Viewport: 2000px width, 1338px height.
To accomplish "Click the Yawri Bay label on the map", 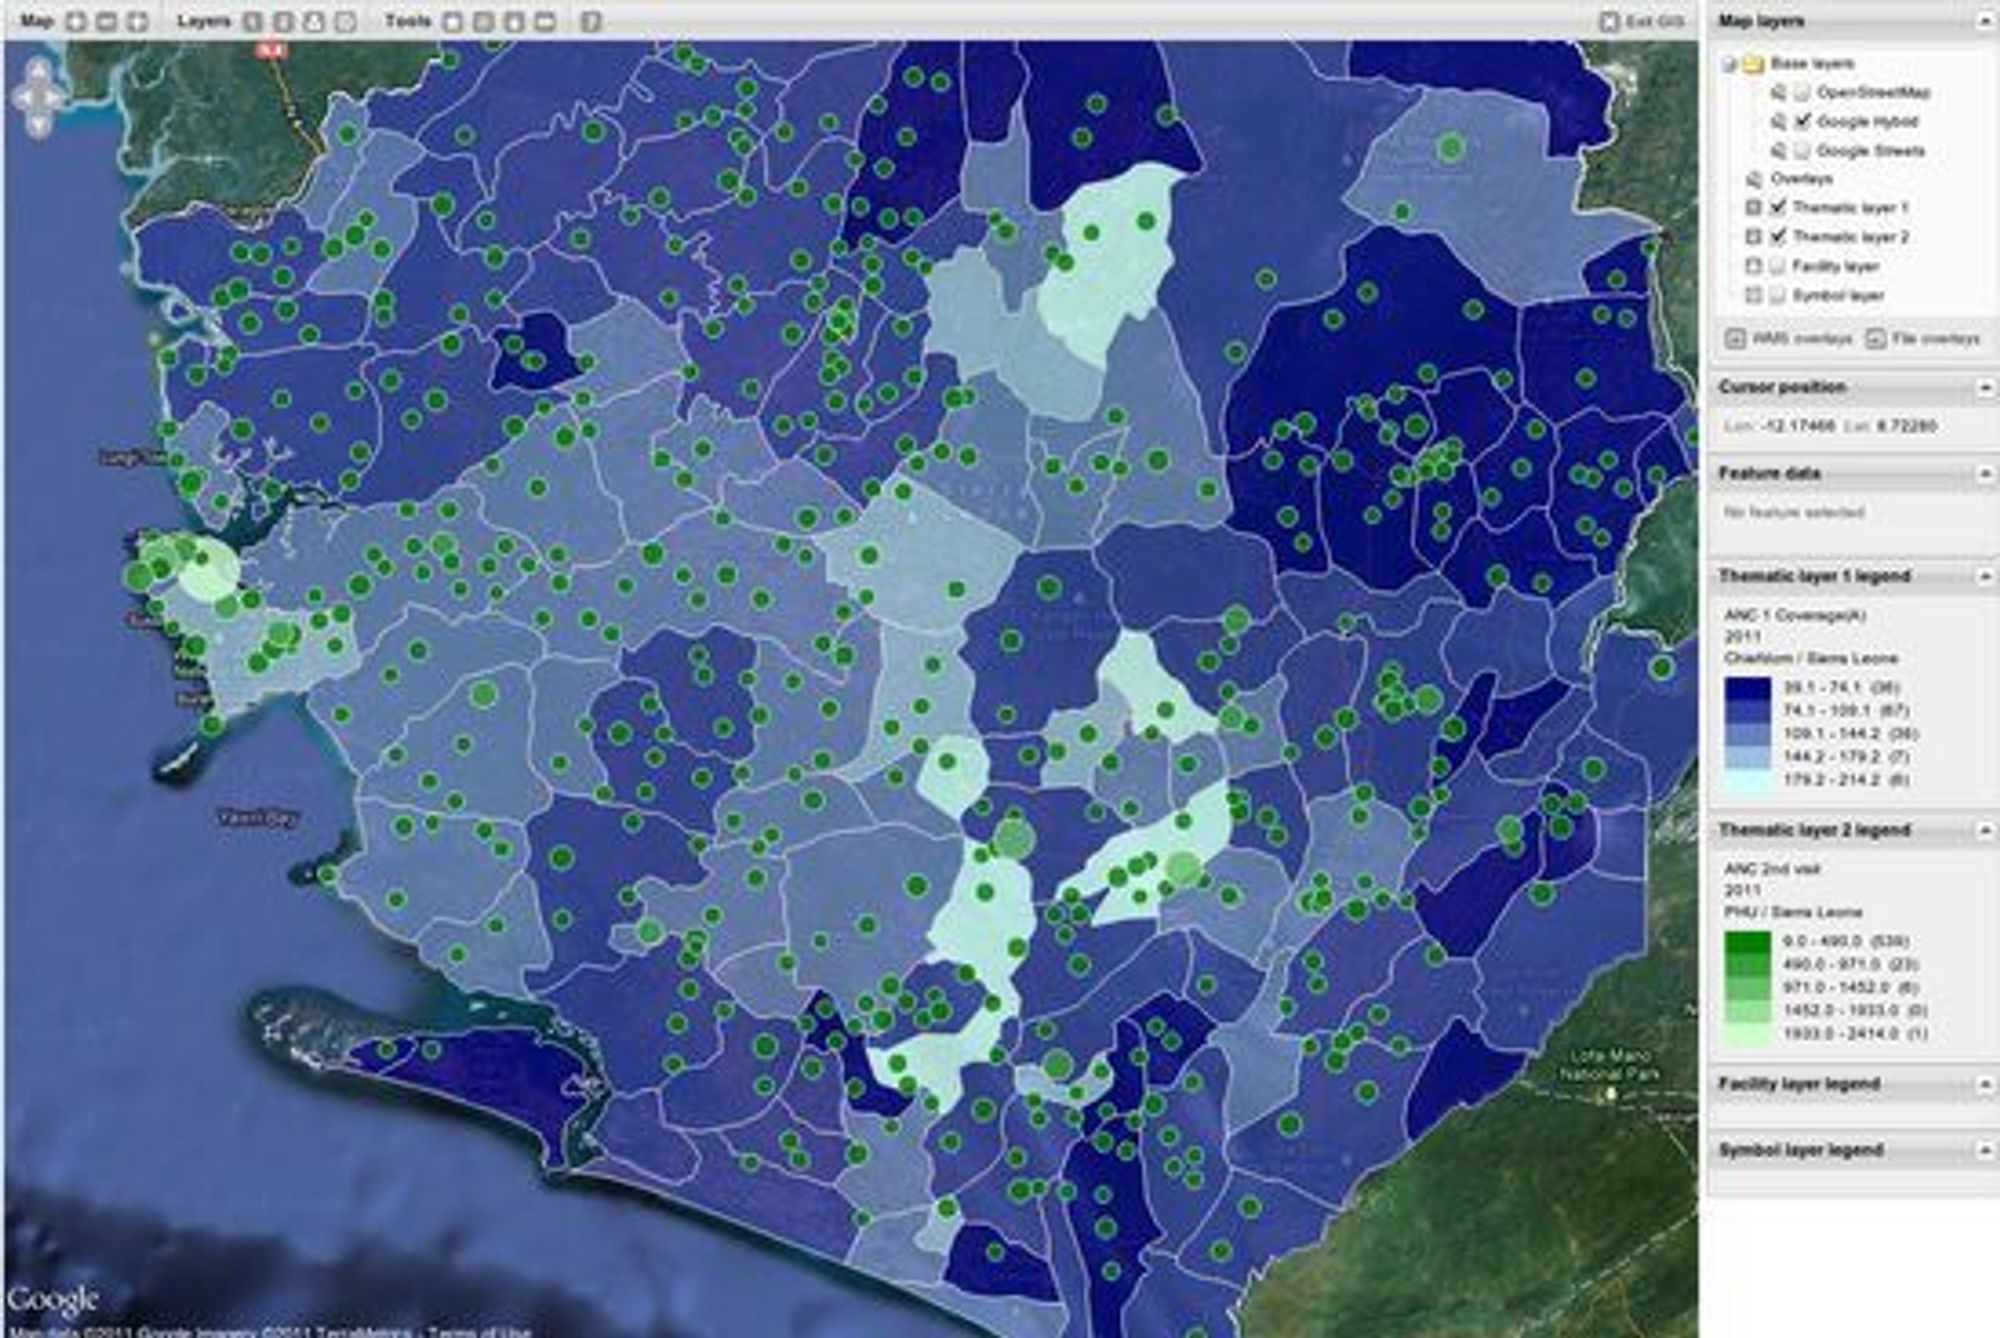I will point(258,819).
